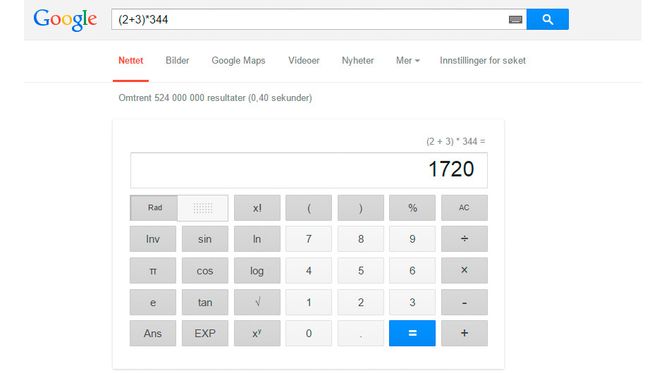664x374 pixels.
Task: Click the sin function key
Action: (x=205, y=239)
